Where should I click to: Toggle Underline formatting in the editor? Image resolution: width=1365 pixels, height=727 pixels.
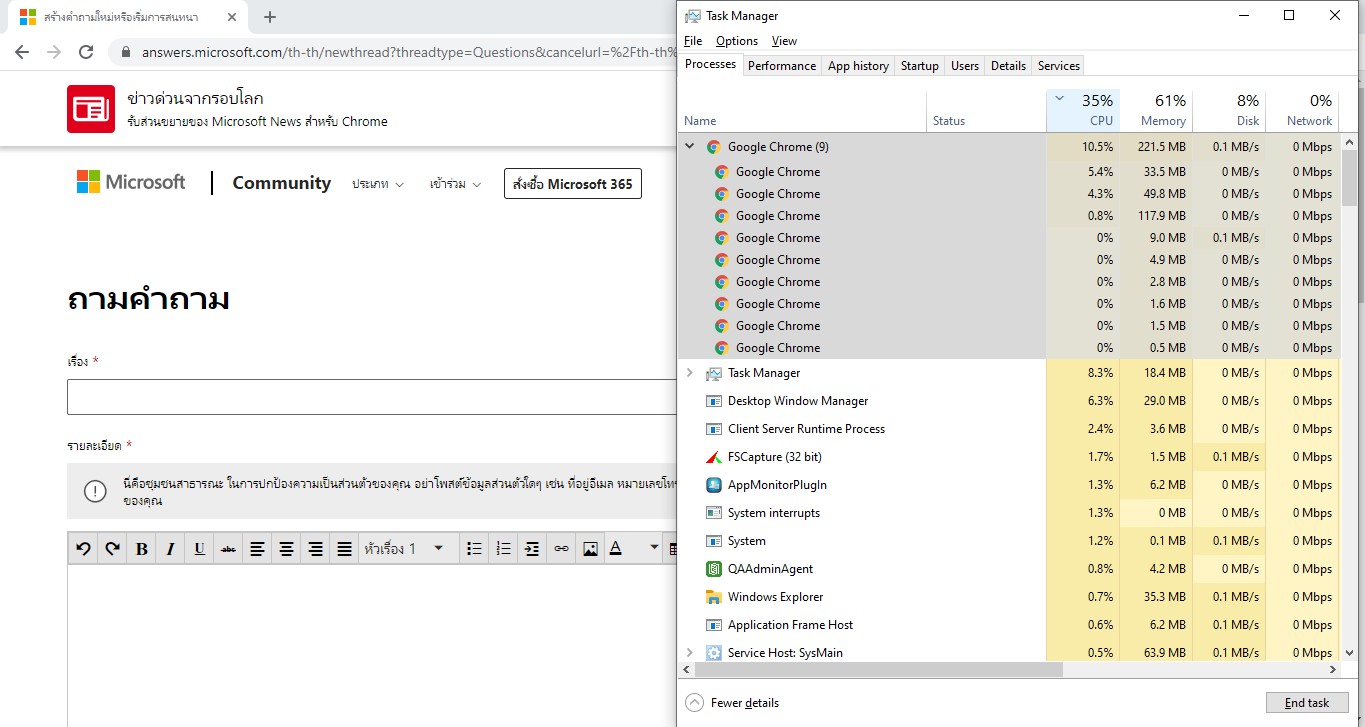point(199,548)
